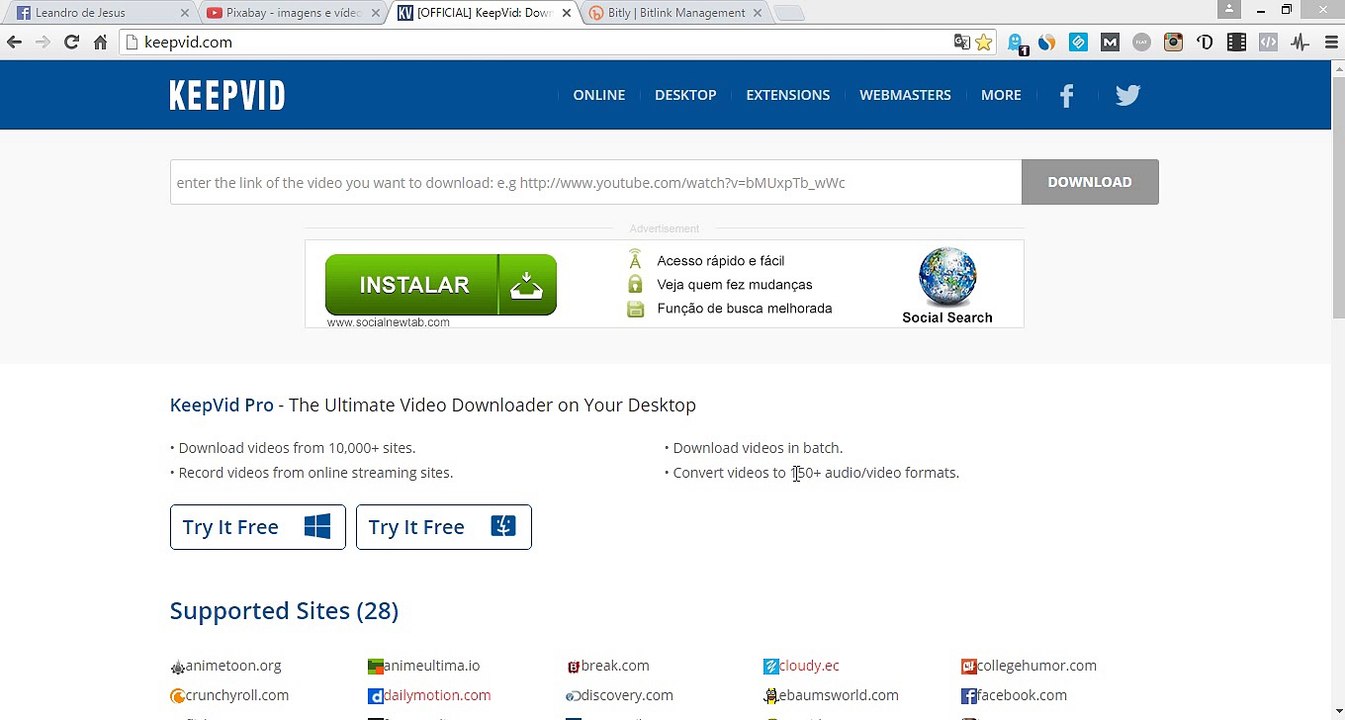The width and height of the screenshot is (1345, 720).
Task: Click the page vertical scrollbar thumb
Action: [x=1338, y=196]
